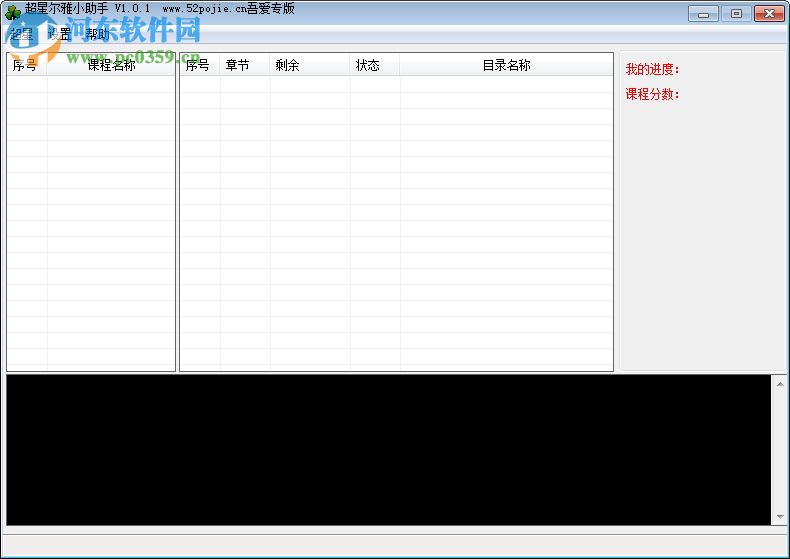Open the 帮助 menu
This screenshot has height=559, width=790.
click(x=97, y=34)
